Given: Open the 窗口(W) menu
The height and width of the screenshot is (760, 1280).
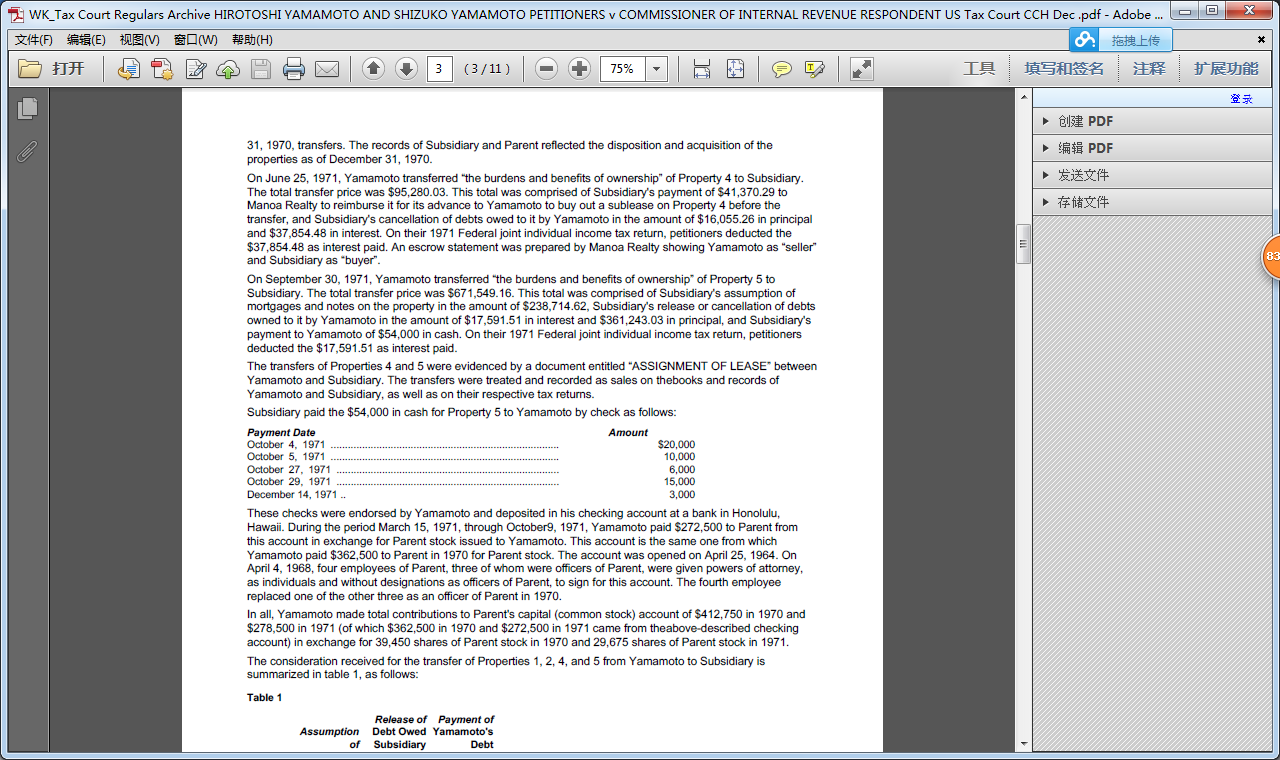Looking at the screenshot, I should pos(196,40).
